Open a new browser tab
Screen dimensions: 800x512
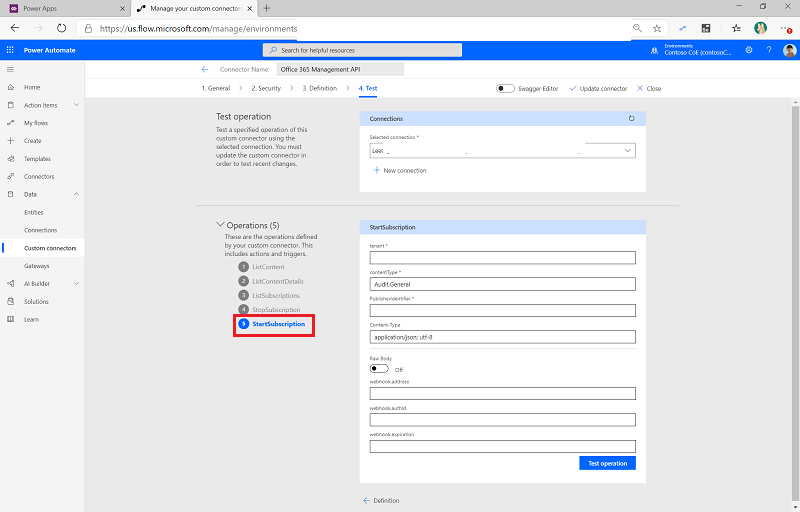pos(266,8)
